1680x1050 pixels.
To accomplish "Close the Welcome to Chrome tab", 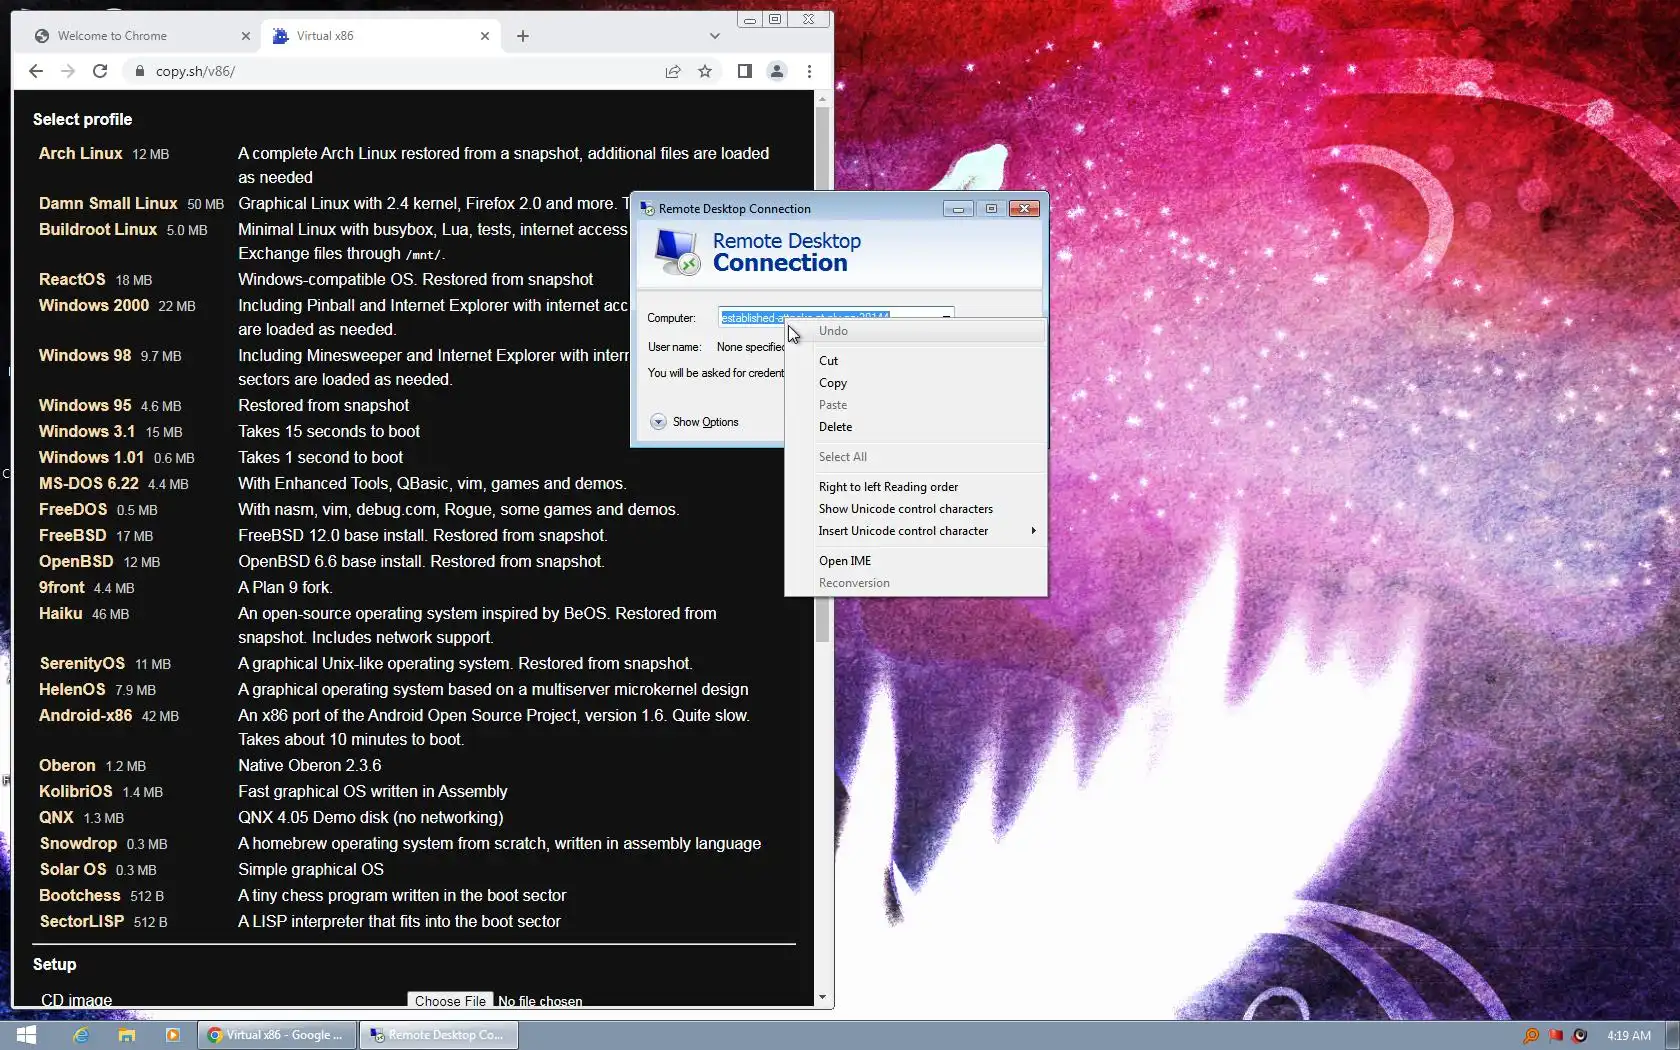I will (246, 36).
